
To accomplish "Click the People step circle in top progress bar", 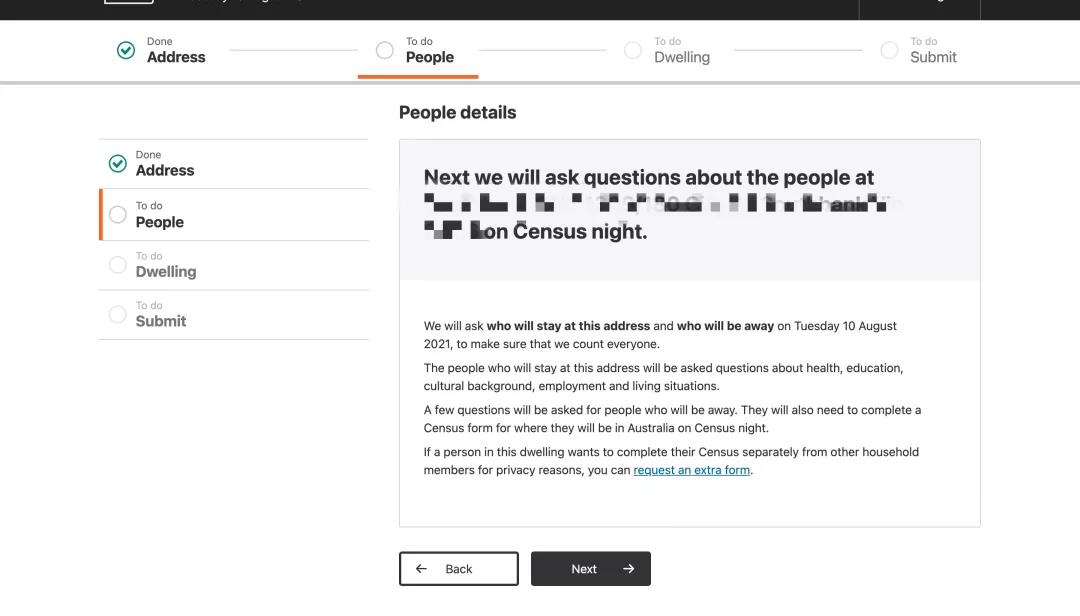I will coord(385,50).
